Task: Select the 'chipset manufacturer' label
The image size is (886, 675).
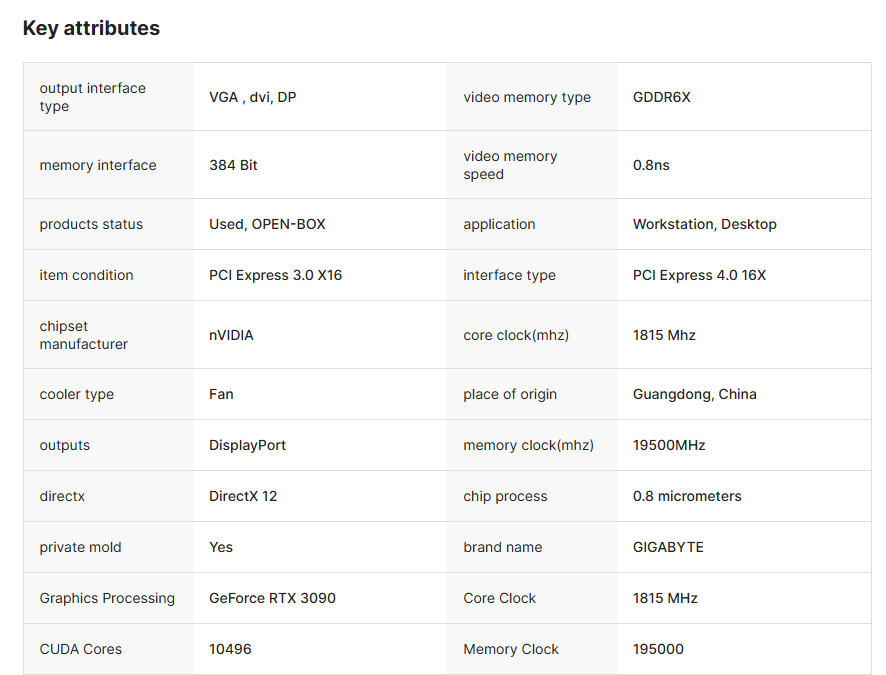Action: point(84,335)
